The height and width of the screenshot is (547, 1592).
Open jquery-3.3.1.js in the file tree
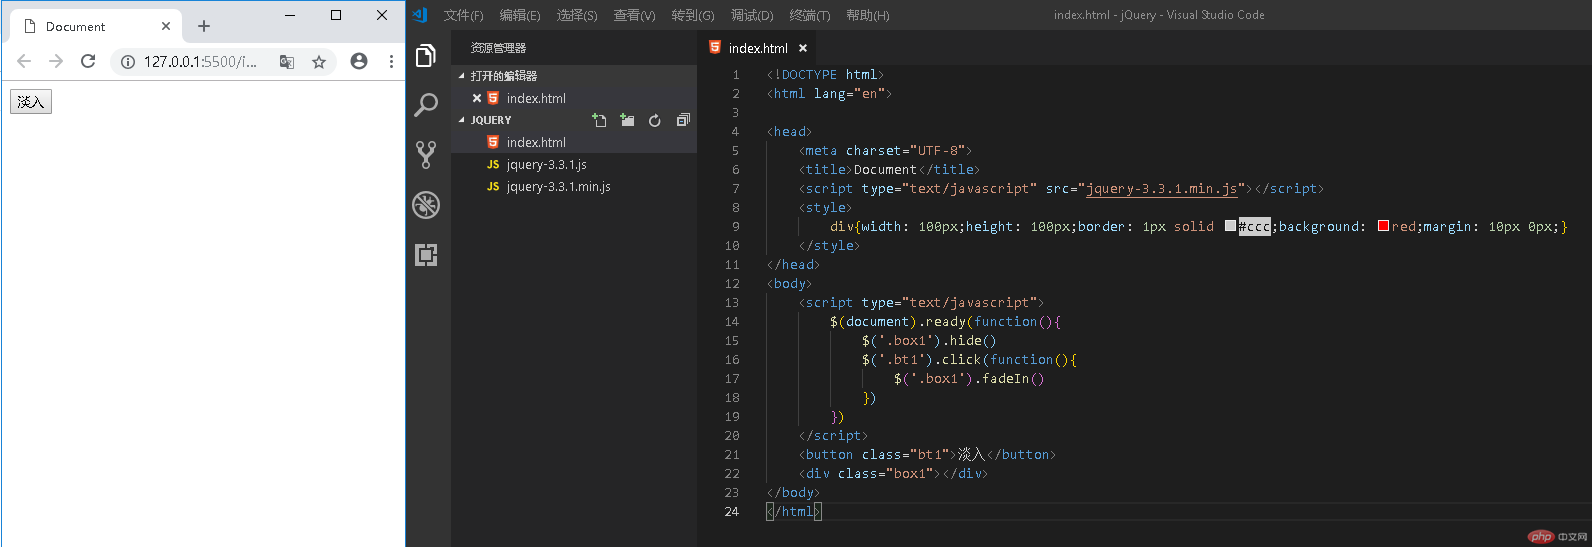pyautogui.click(x=574, y=164)
